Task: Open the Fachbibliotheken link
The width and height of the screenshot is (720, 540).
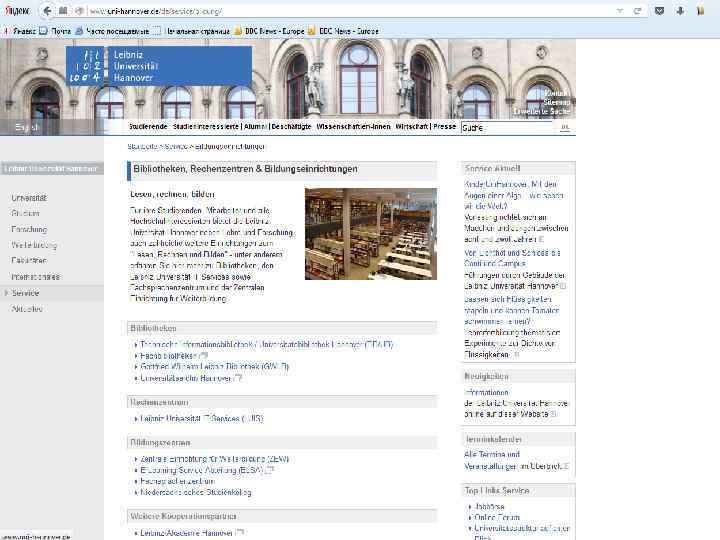Action: 169,356
